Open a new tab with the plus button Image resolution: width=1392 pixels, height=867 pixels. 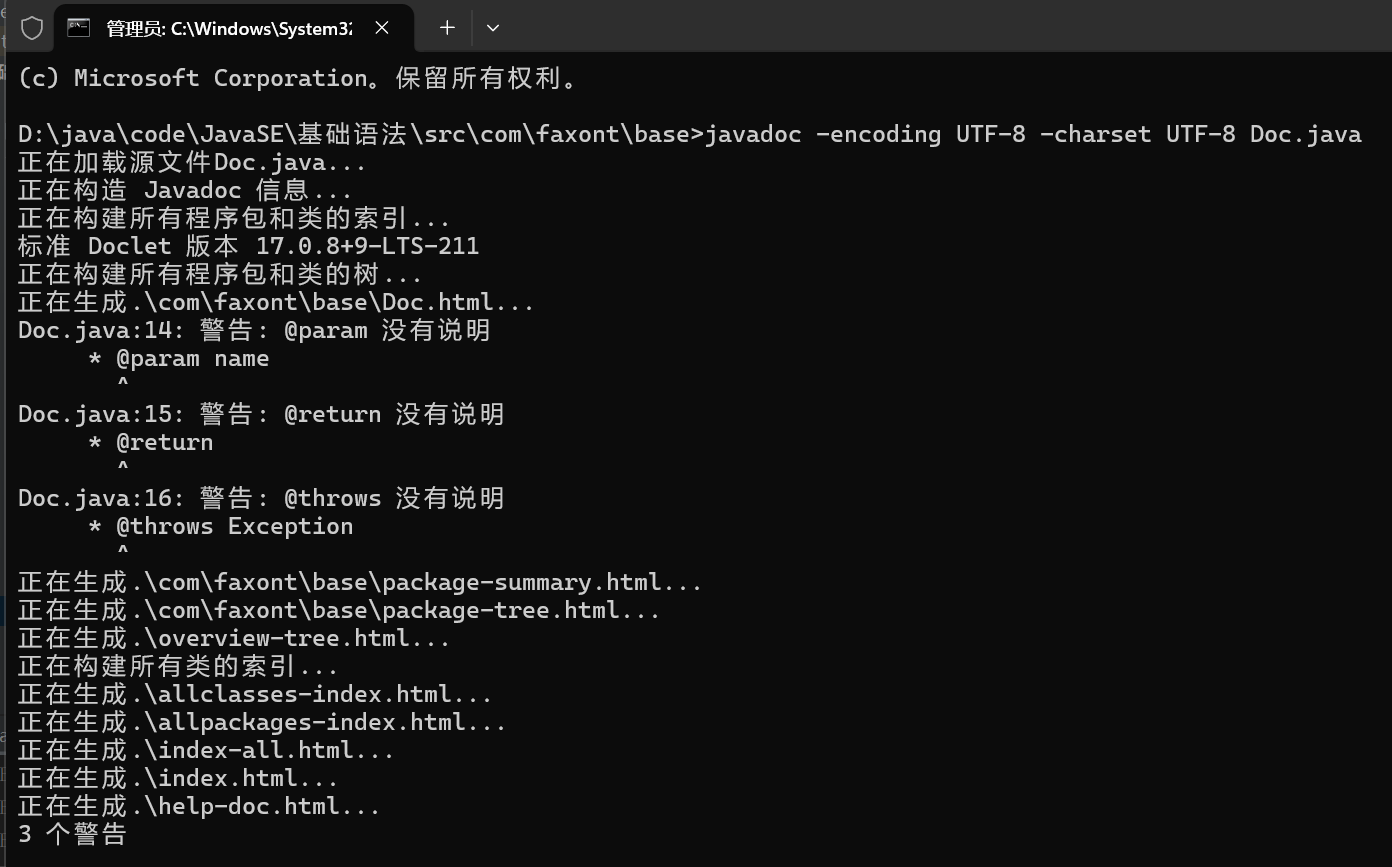pyautogui.click(x=447, y=28)
